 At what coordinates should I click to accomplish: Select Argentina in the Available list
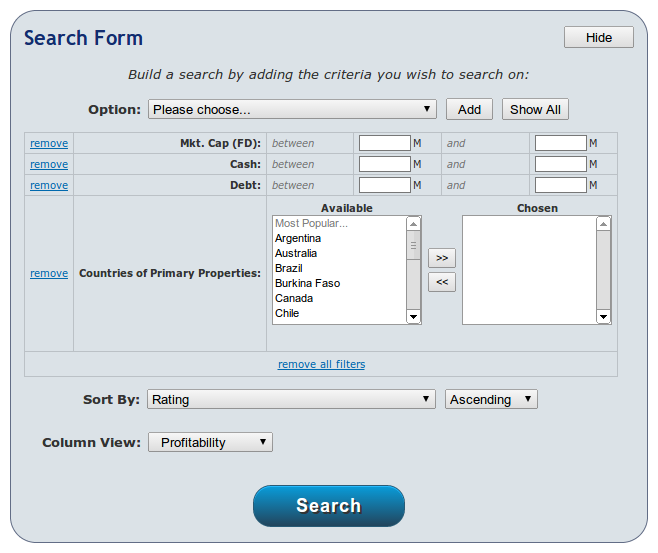pyautogui.click(x=298, y=238)
